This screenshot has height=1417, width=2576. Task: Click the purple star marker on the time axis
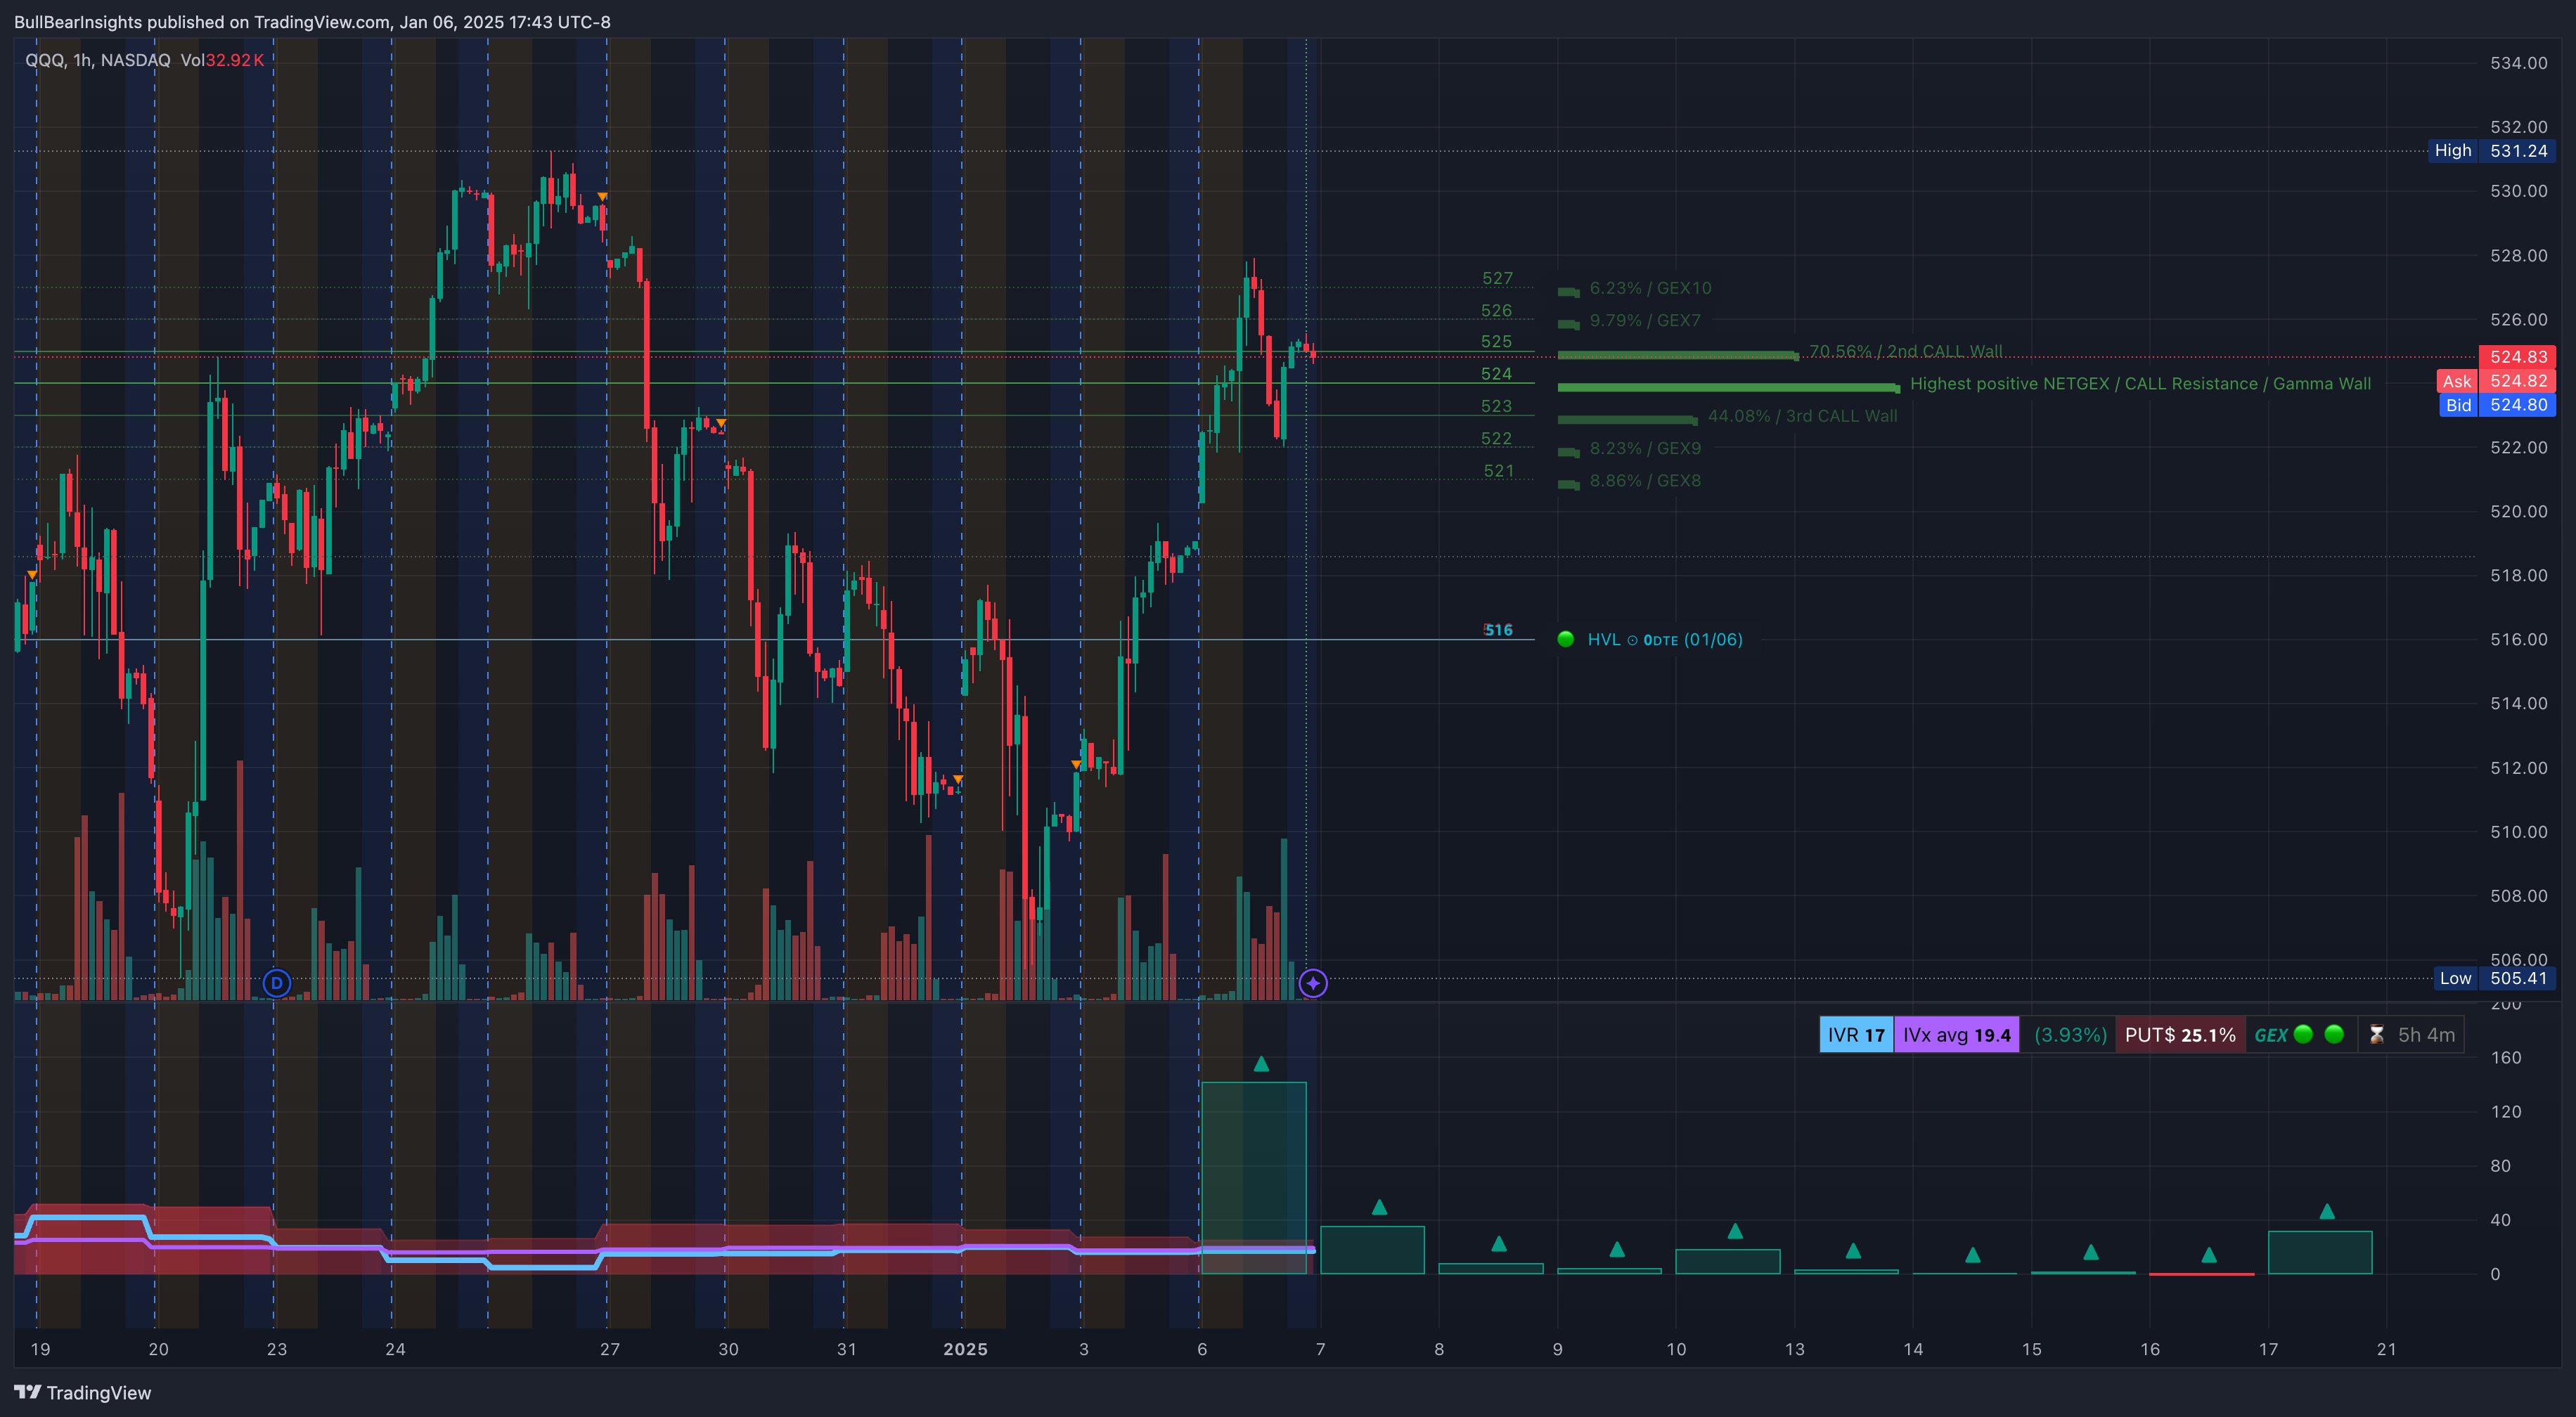[x=1313, y=983]
